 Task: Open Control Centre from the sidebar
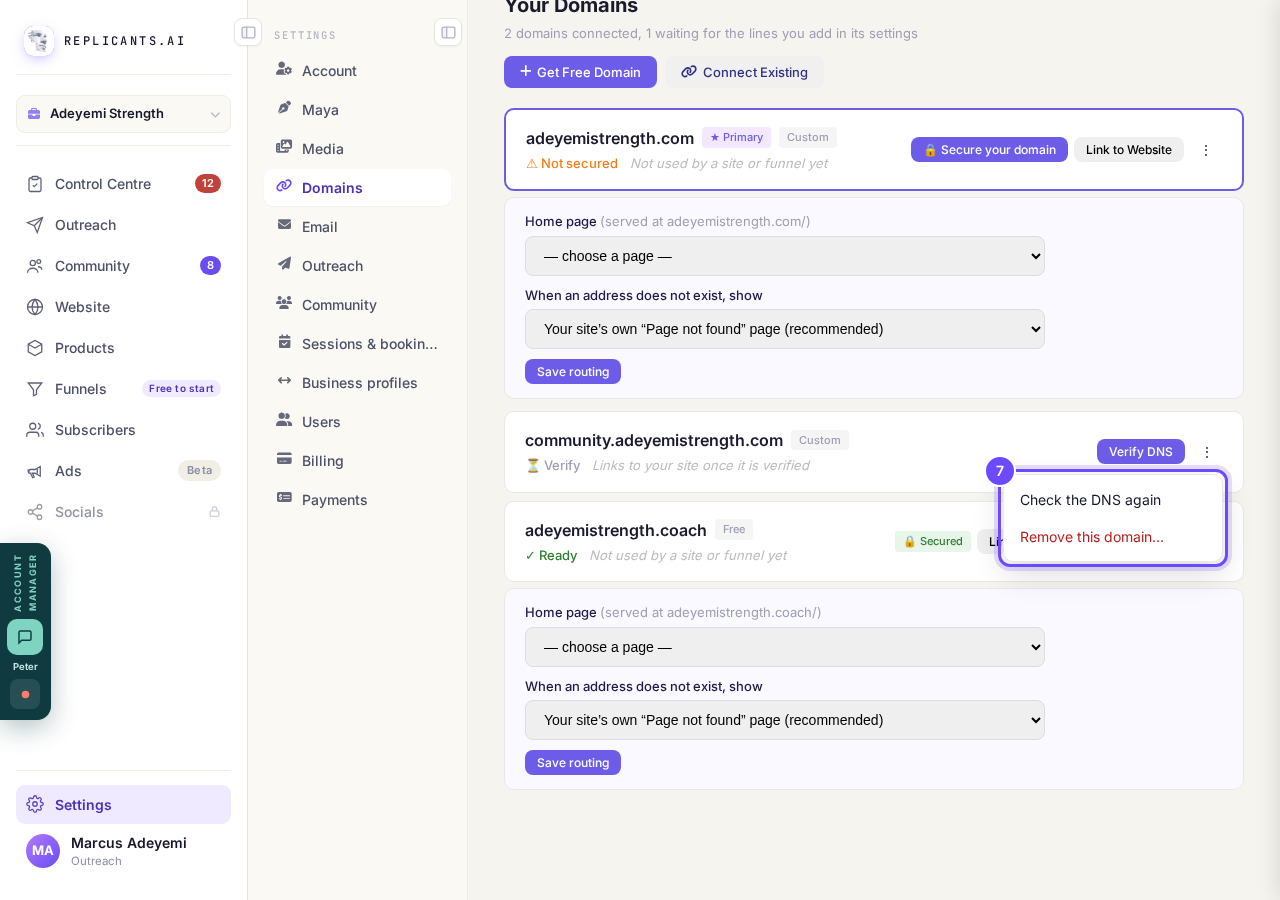tap(123, 183)
